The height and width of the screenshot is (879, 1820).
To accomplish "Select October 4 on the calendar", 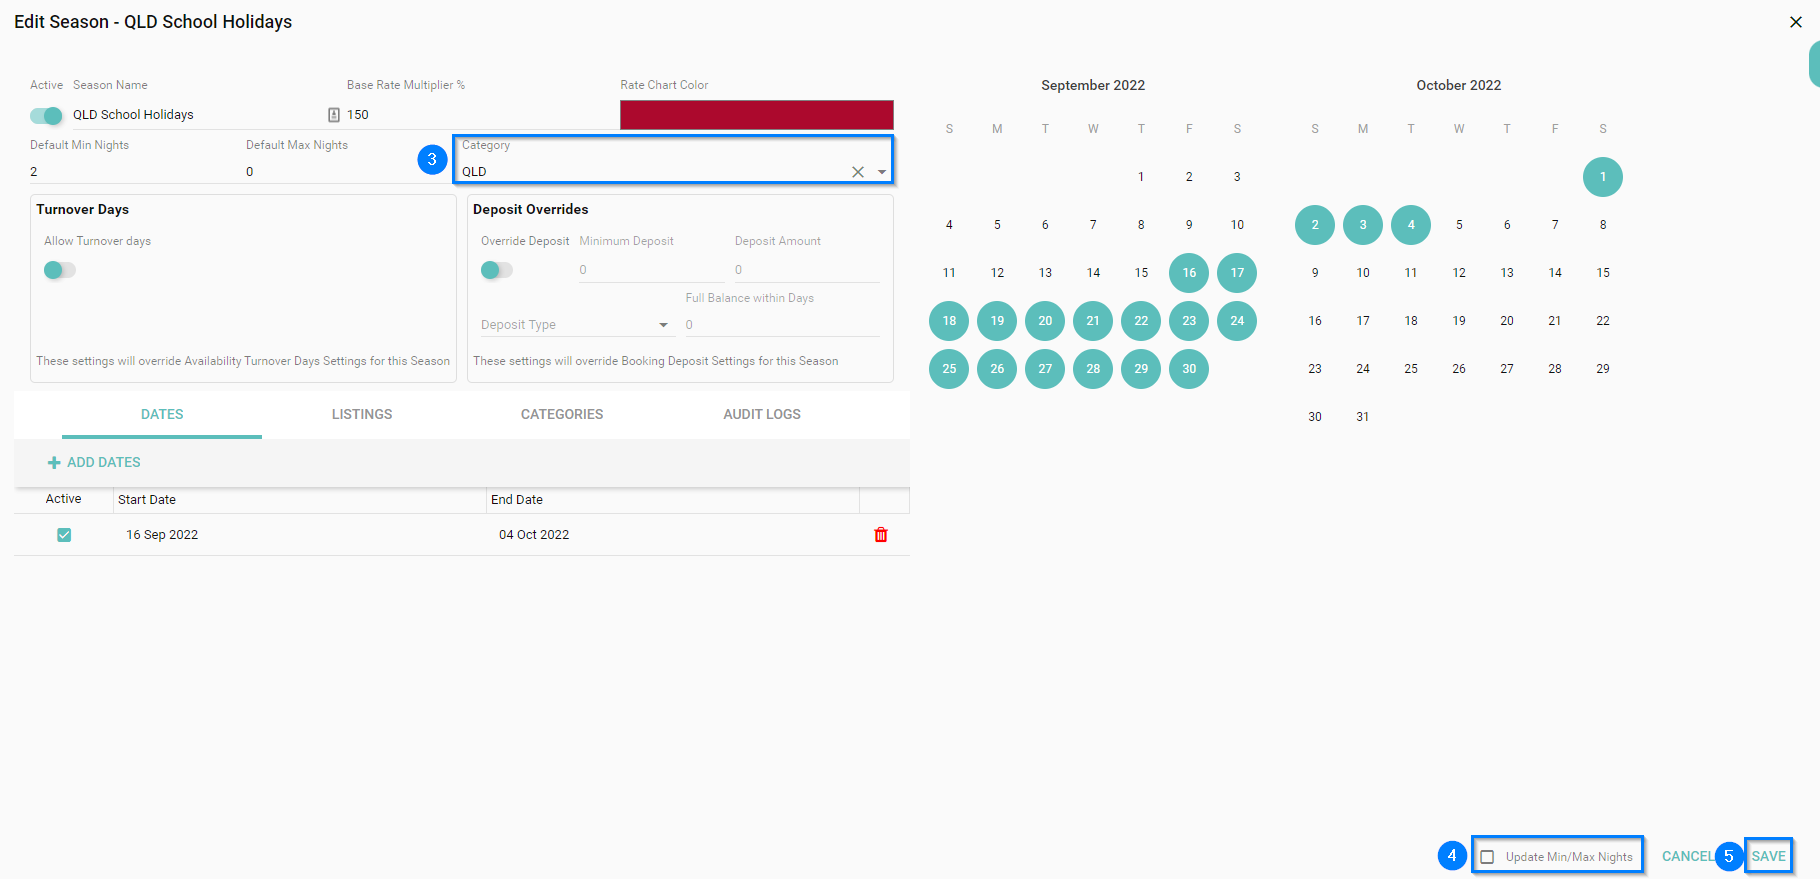I will click(x=1410, y=225).
